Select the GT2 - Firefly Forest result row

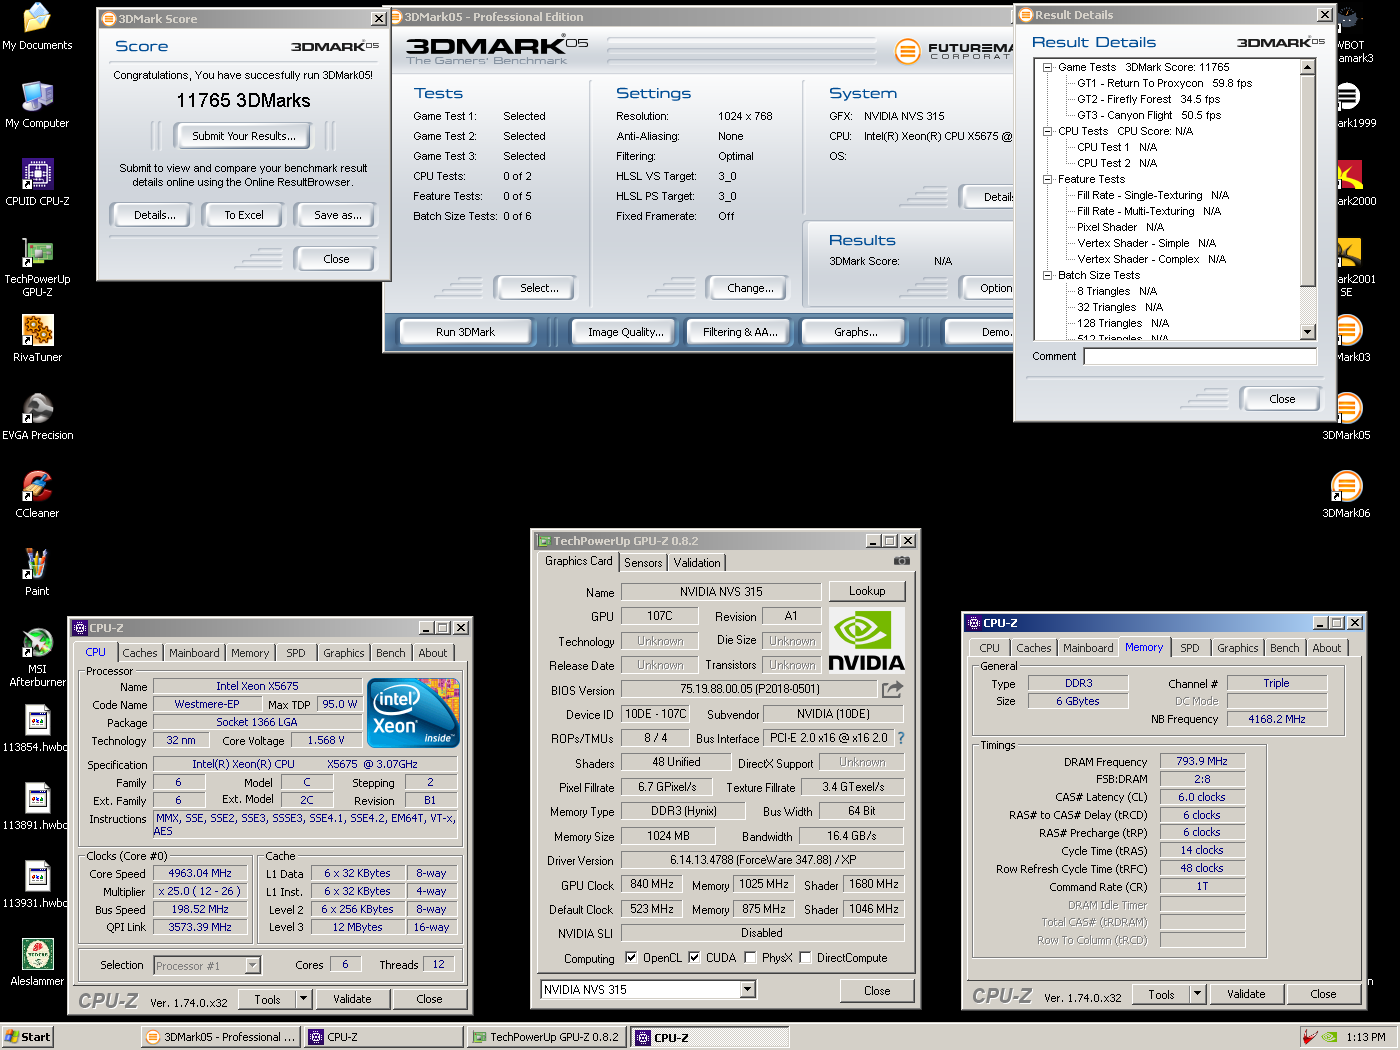tap(1148, 99)
